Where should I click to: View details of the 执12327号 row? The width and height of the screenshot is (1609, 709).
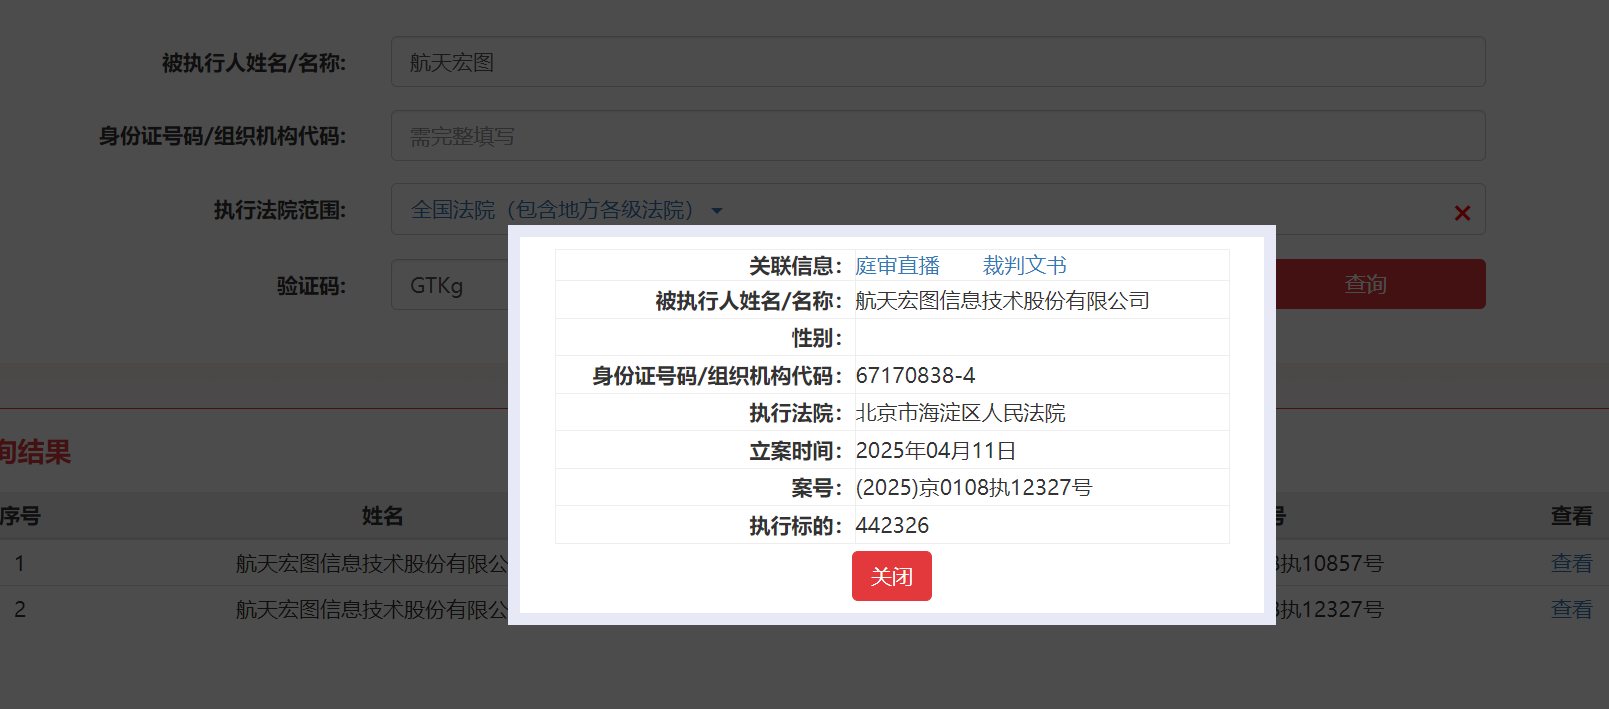1571,609
